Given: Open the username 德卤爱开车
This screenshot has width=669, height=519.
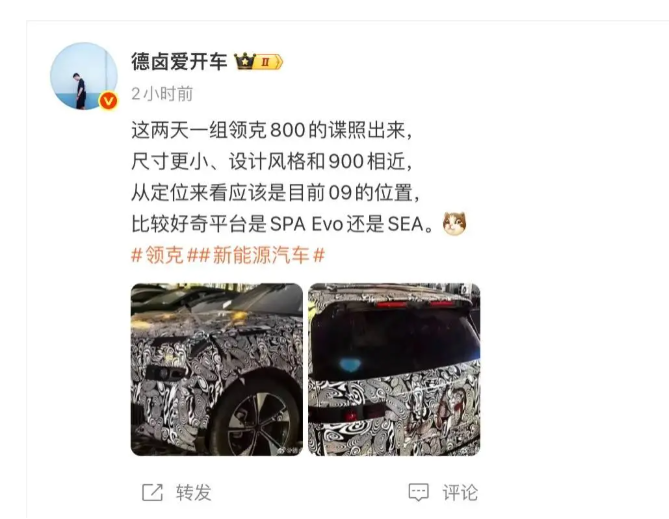Looking at the screenshot, I should pyautogui.click(x=179, y=61).
